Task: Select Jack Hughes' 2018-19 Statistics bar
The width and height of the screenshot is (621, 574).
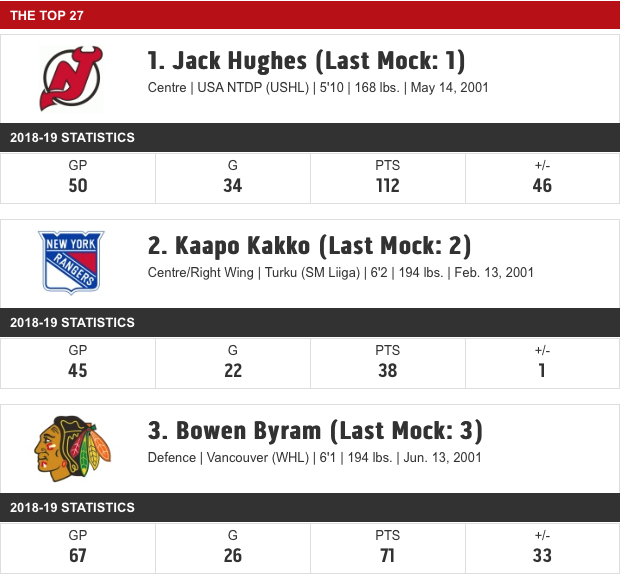Action: pyautogui.click(x=310, y=137)
